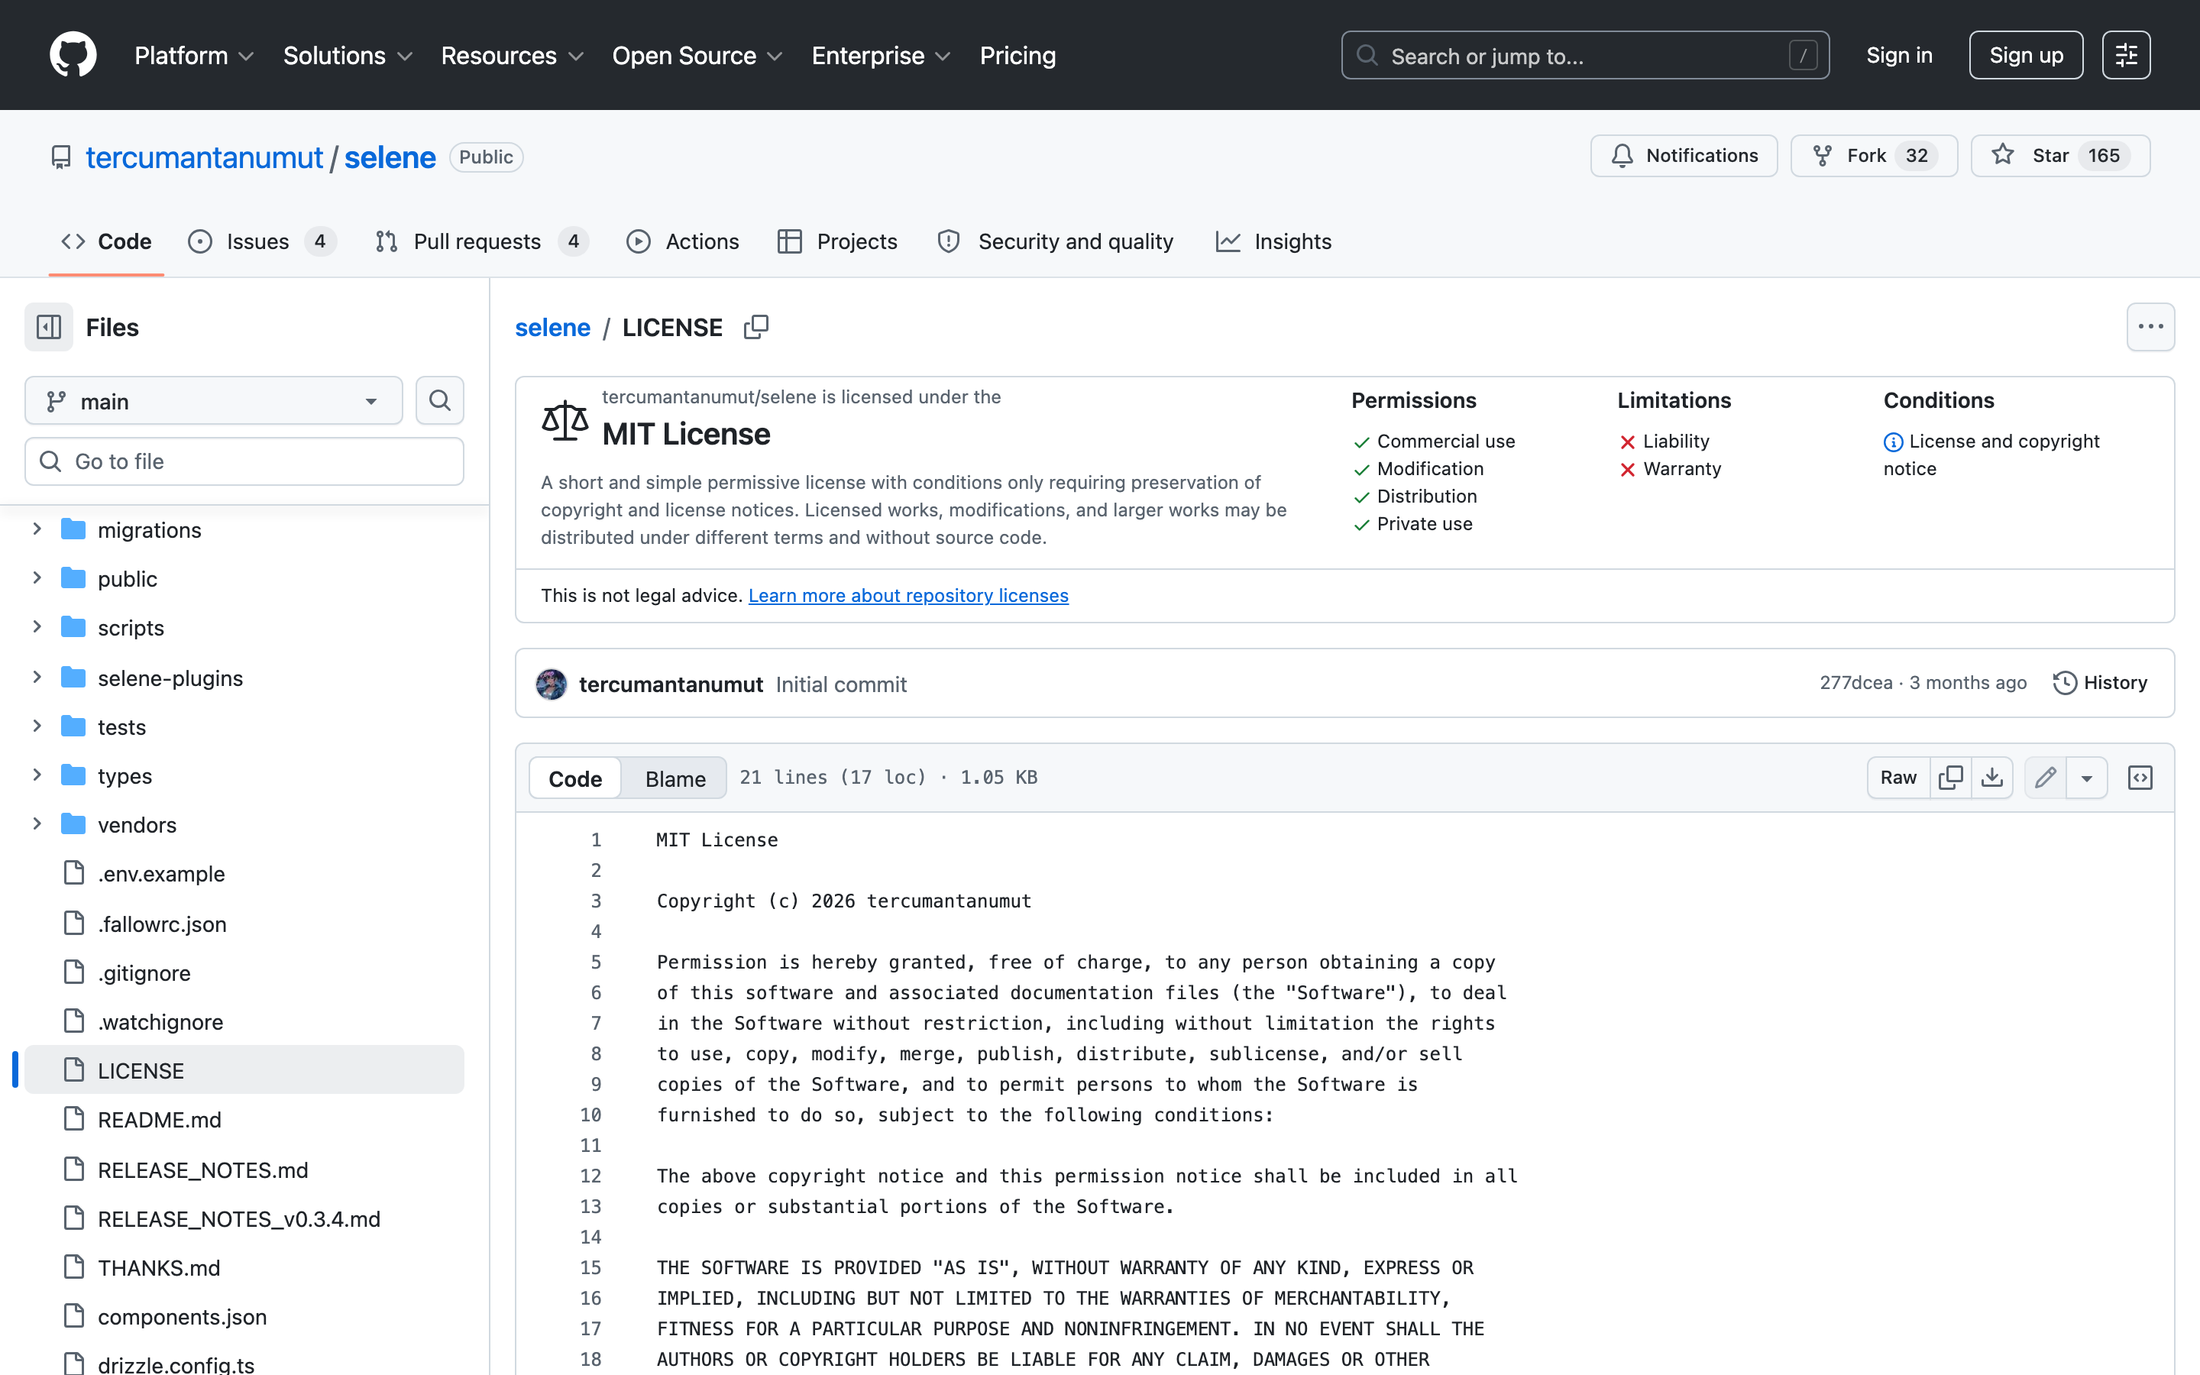2200x1375 pixels.
Task: Go to the Pull requests tab
Action: click(482, 242)
